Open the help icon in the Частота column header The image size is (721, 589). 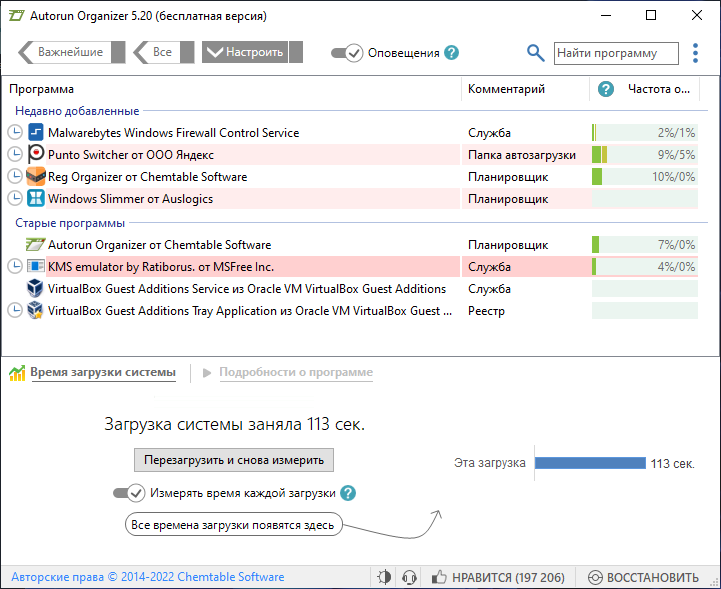pyautogui.click(x=606, y=89)
